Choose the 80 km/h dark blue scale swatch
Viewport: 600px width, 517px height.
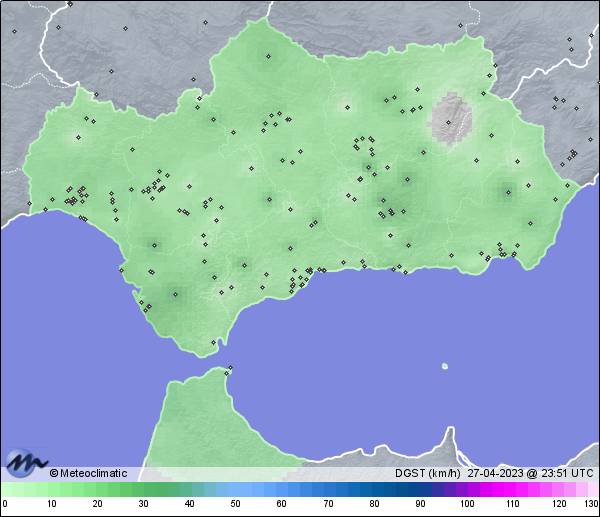(373, 490)
